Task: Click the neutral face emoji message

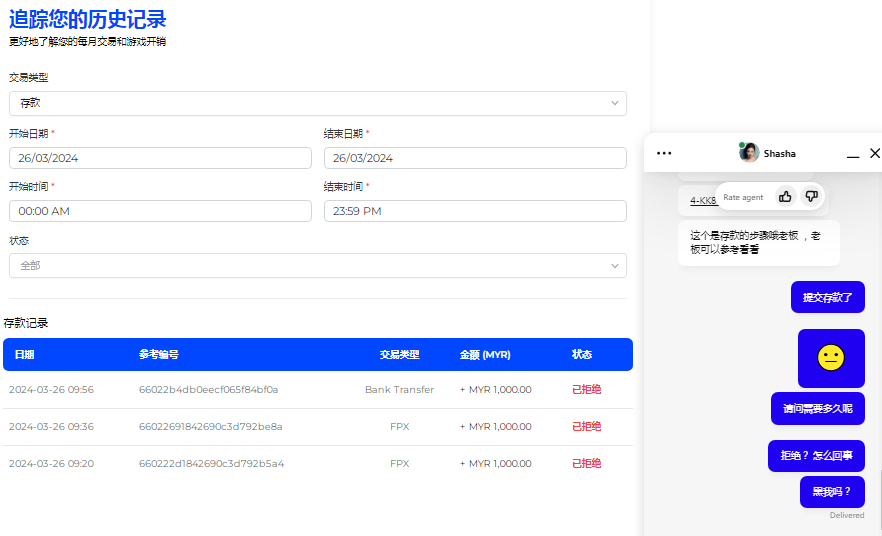Action: point(831,358)
